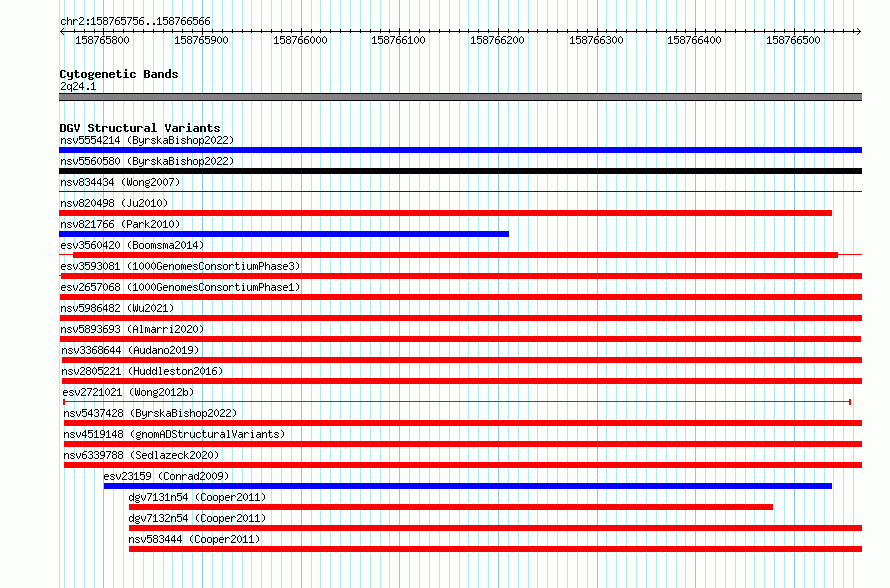This screenshot has width=890, height=588.
Task: Click the nsv5554214 (ByrskaBishop2022) variant label
Action: click(147, 140)
